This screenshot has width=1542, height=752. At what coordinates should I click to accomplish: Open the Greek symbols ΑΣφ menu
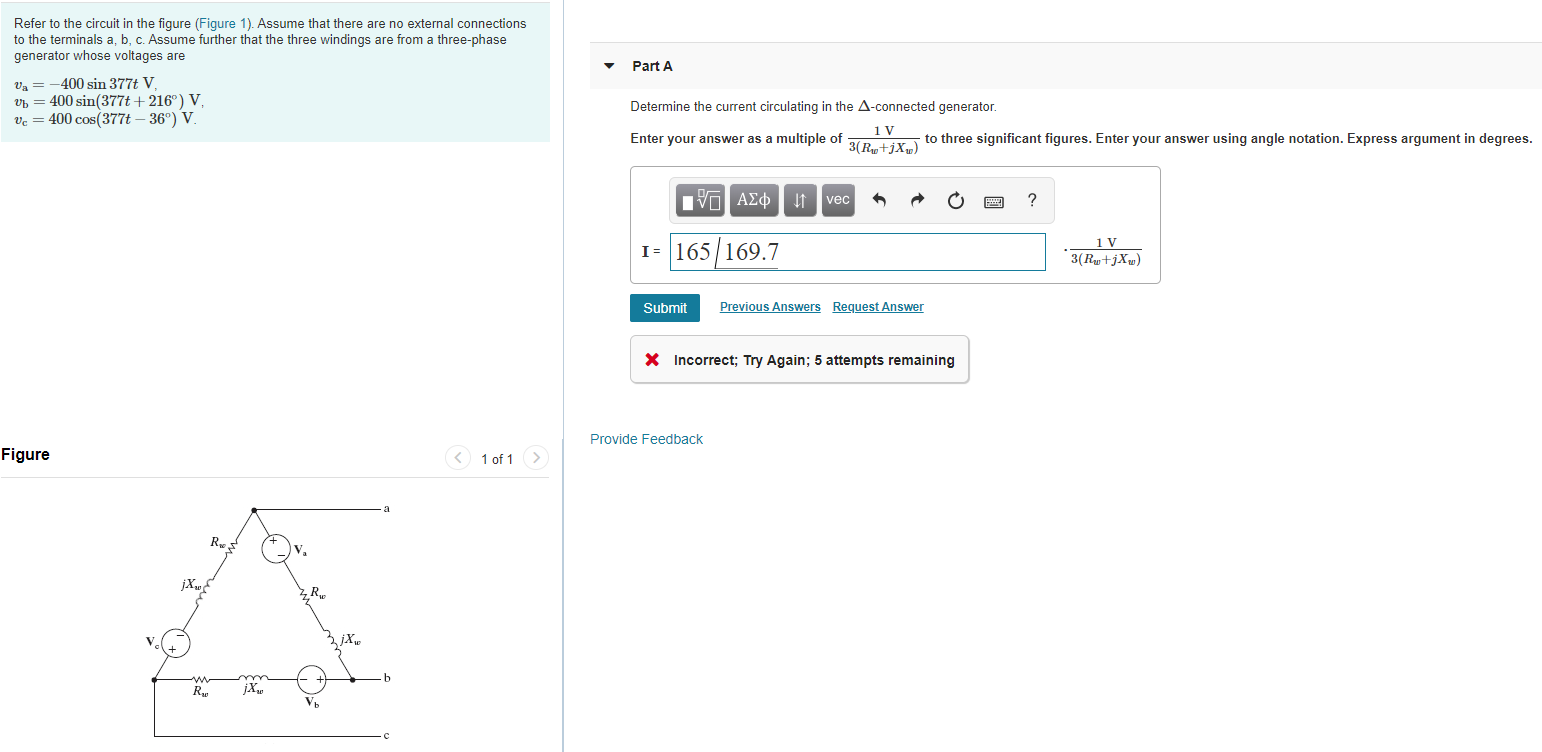754,200
